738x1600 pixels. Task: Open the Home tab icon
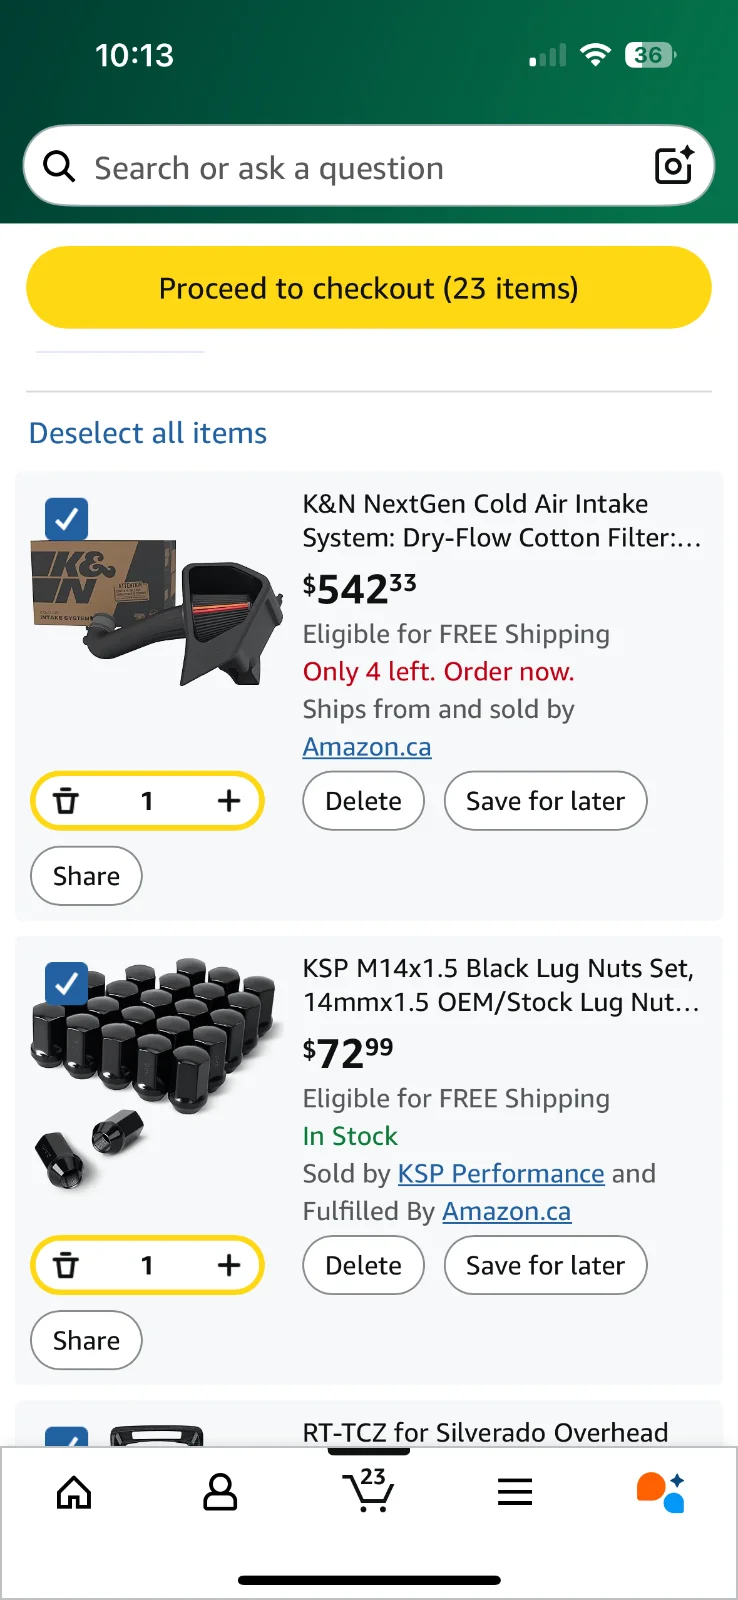click(x=74, y=1493)
